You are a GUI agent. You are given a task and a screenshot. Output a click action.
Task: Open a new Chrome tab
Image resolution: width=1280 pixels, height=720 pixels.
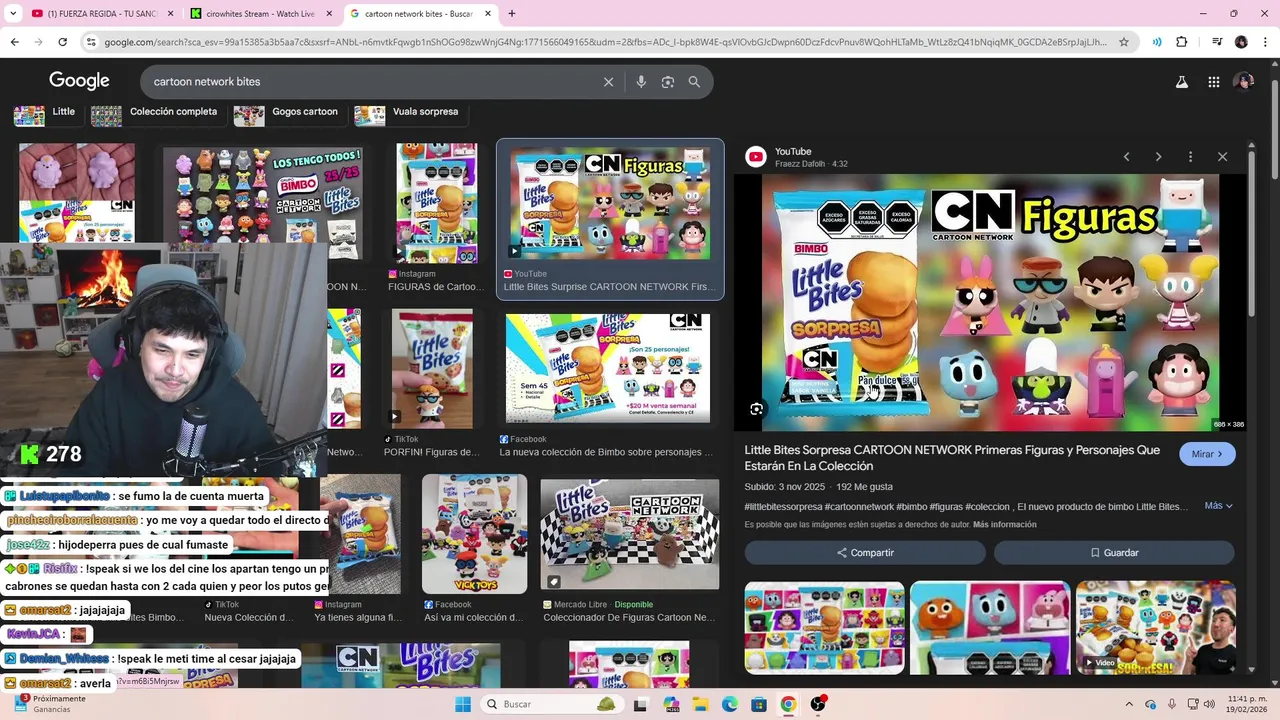(x=512, y=14)
